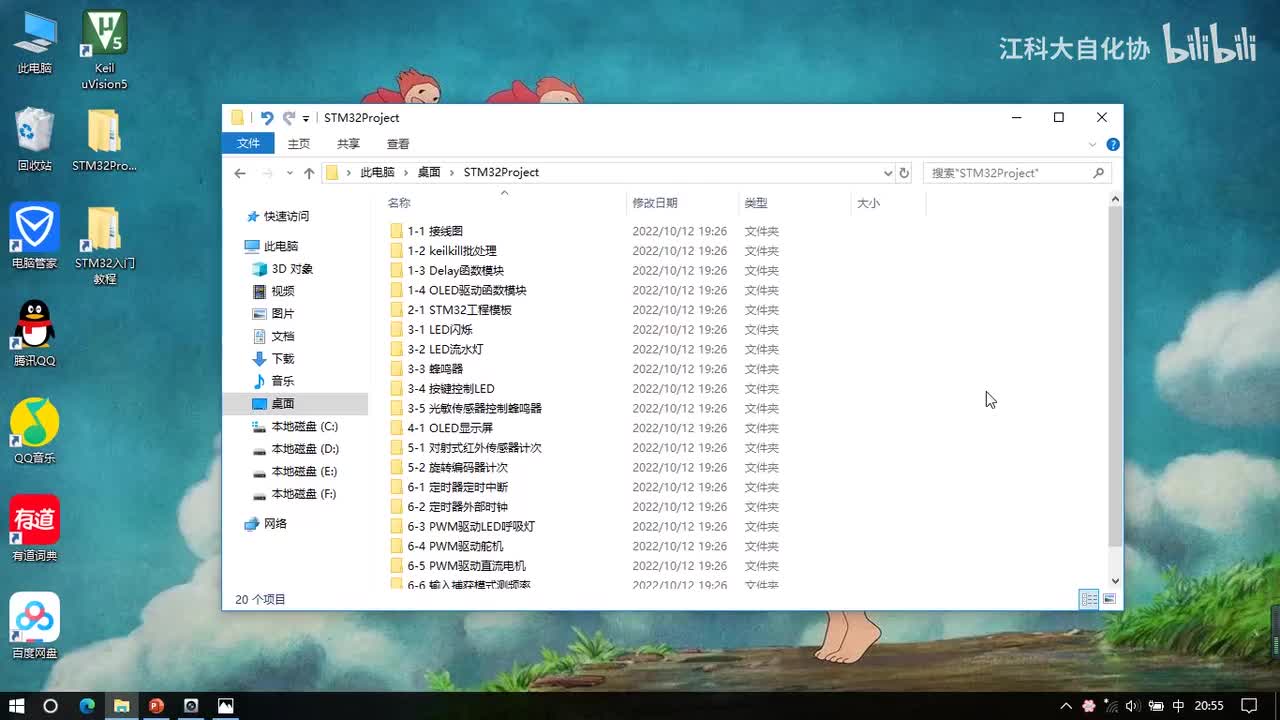Select folder 6-4 PWM驱动舵机
The height and width of the screenshot is (720, 1280).
(455, 546)
